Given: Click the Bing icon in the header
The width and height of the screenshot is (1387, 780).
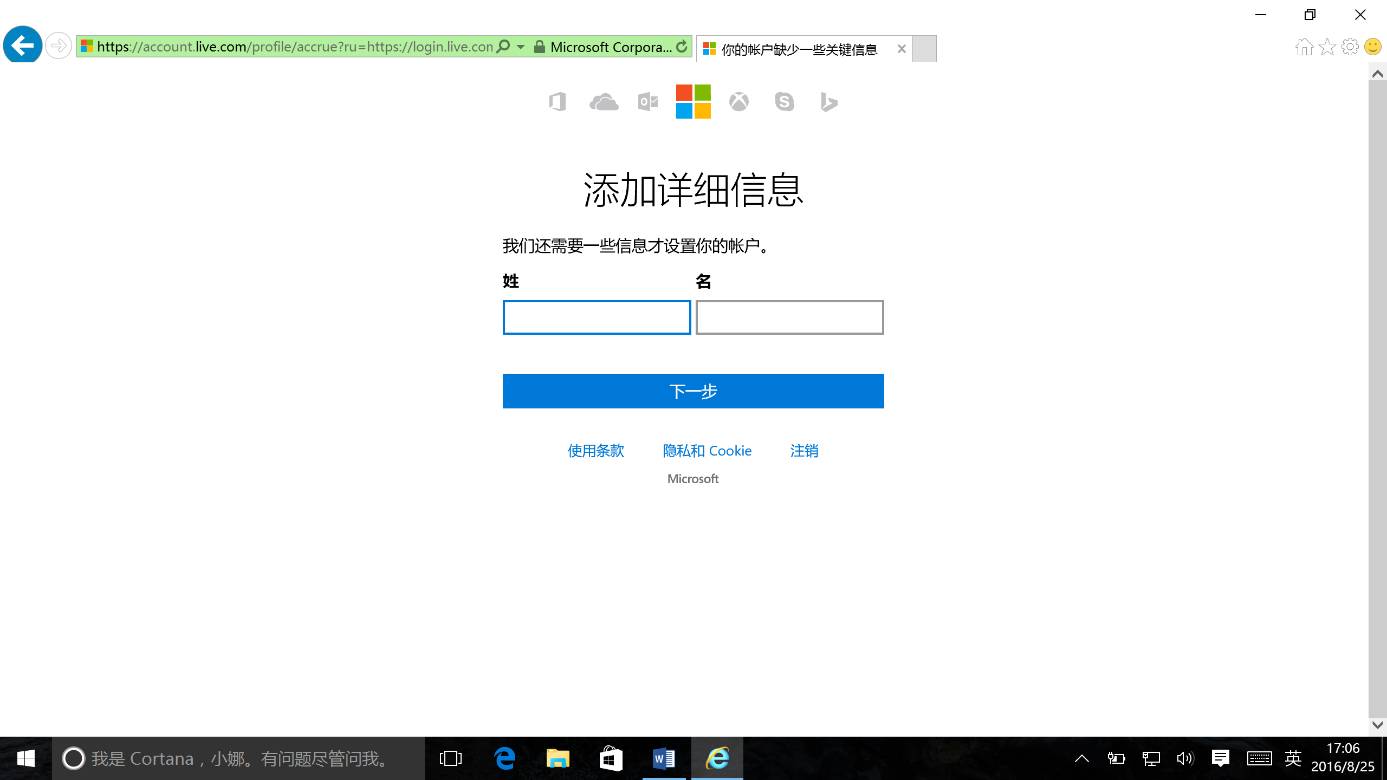Looking at the screenshot, I should coord(829,101).
